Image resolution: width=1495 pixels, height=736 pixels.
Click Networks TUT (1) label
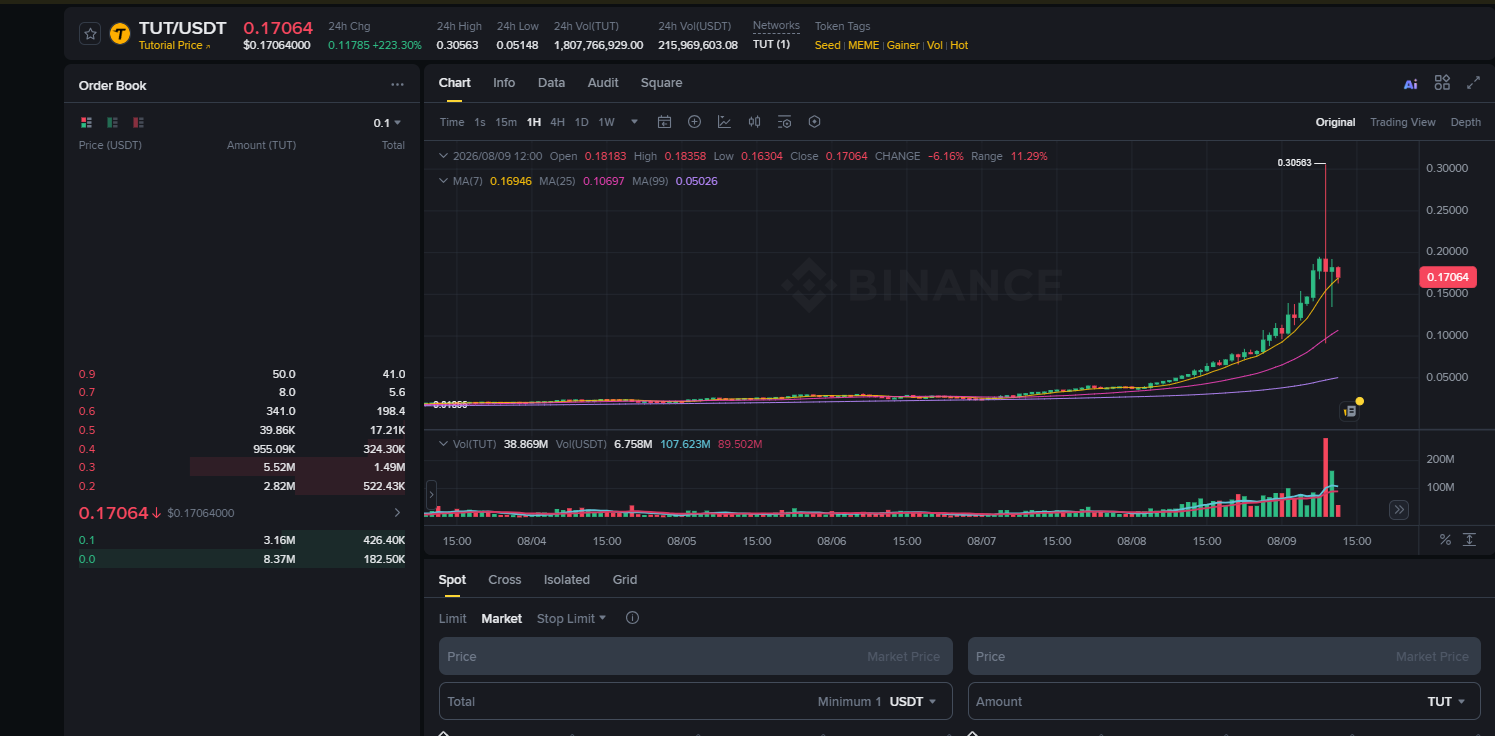pyautogui.click(x=771, y=45)
